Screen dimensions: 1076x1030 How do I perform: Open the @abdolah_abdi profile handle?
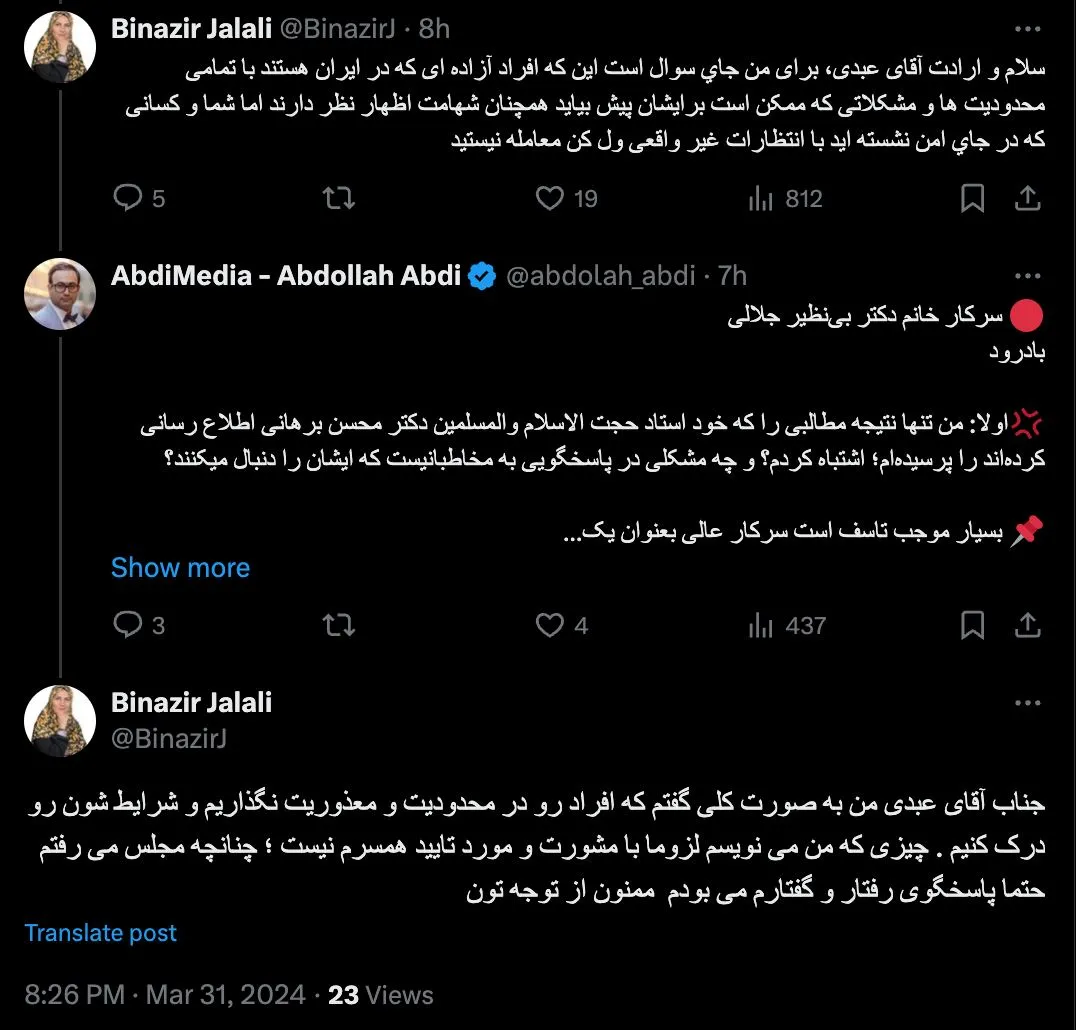[x=601, y=276]
